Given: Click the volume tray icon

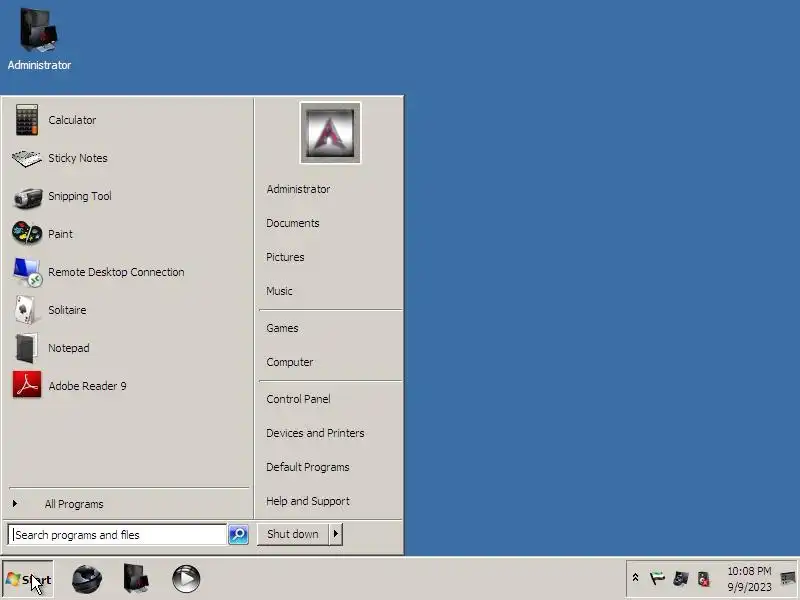Looking at the screenshot, I should tap(704, 579).
